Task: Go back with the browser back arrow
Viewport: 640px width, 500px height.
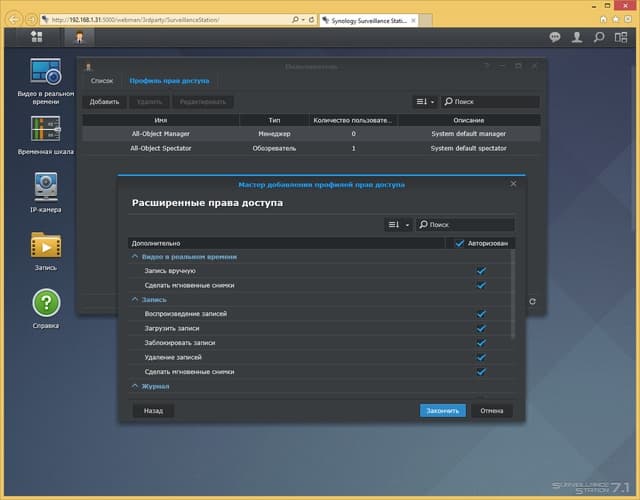Action: 13,19
